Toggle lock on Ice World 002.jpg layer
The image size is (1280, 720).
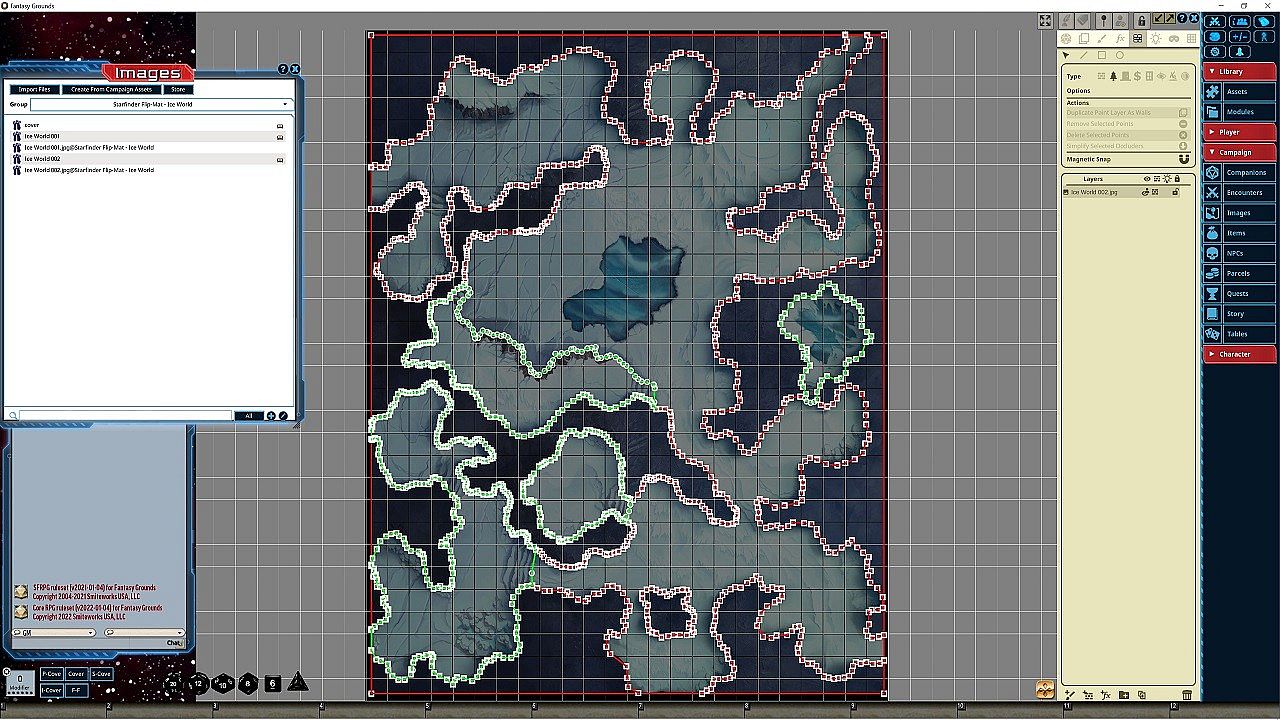click(1176, 192)
